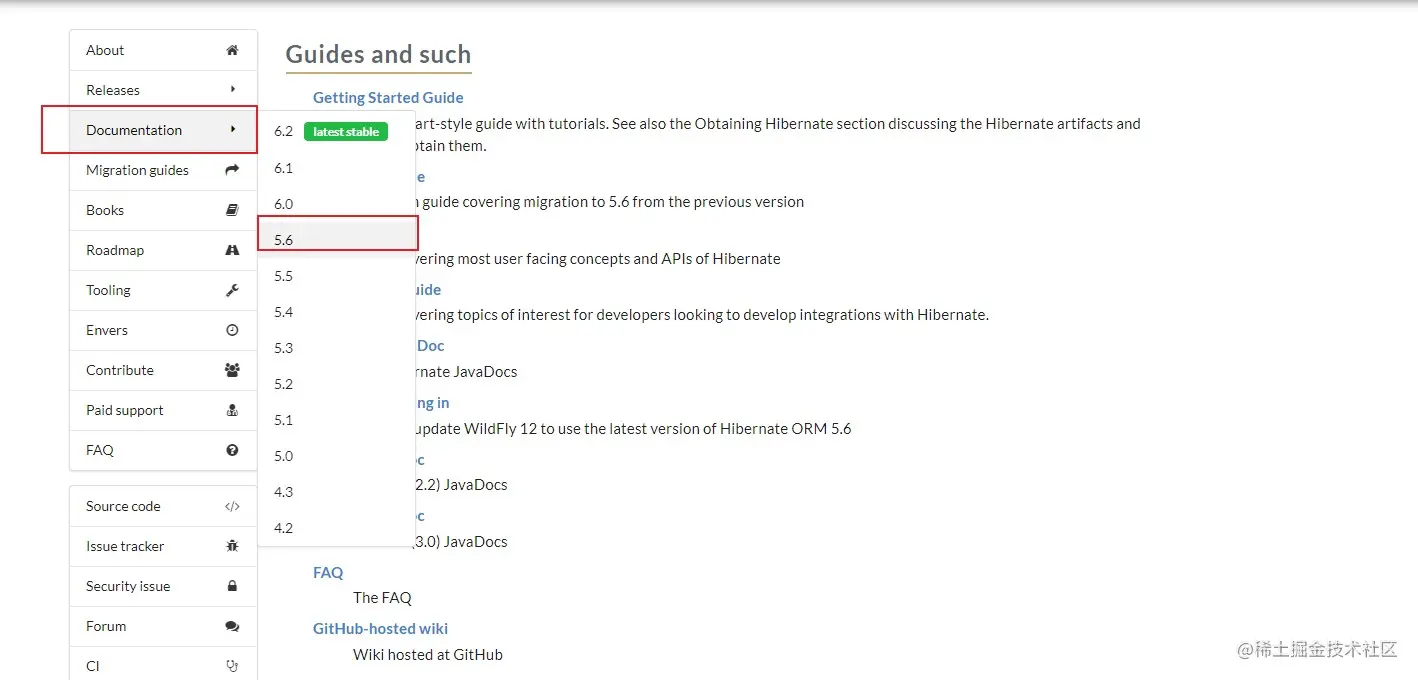Click the text "The FAQ"

click(x=382, y=597)
